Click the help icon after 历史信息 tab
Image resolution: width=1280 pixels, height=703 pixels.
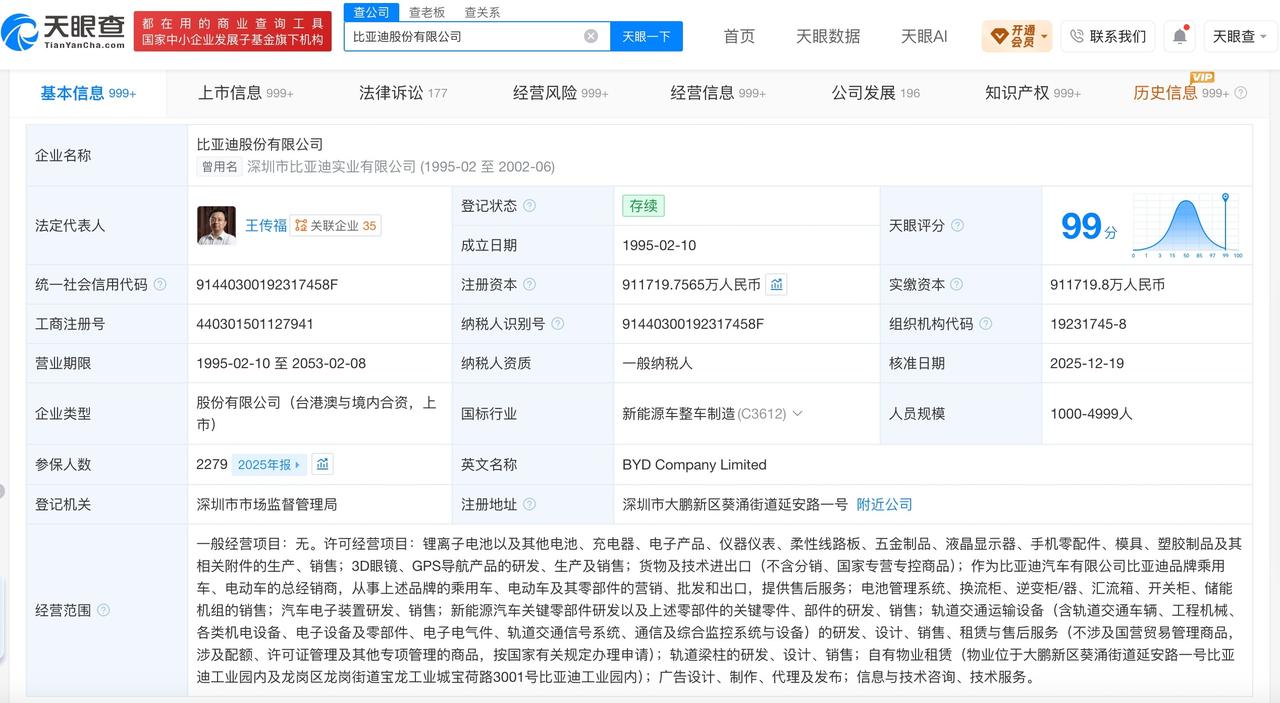tap(1241, 93)
